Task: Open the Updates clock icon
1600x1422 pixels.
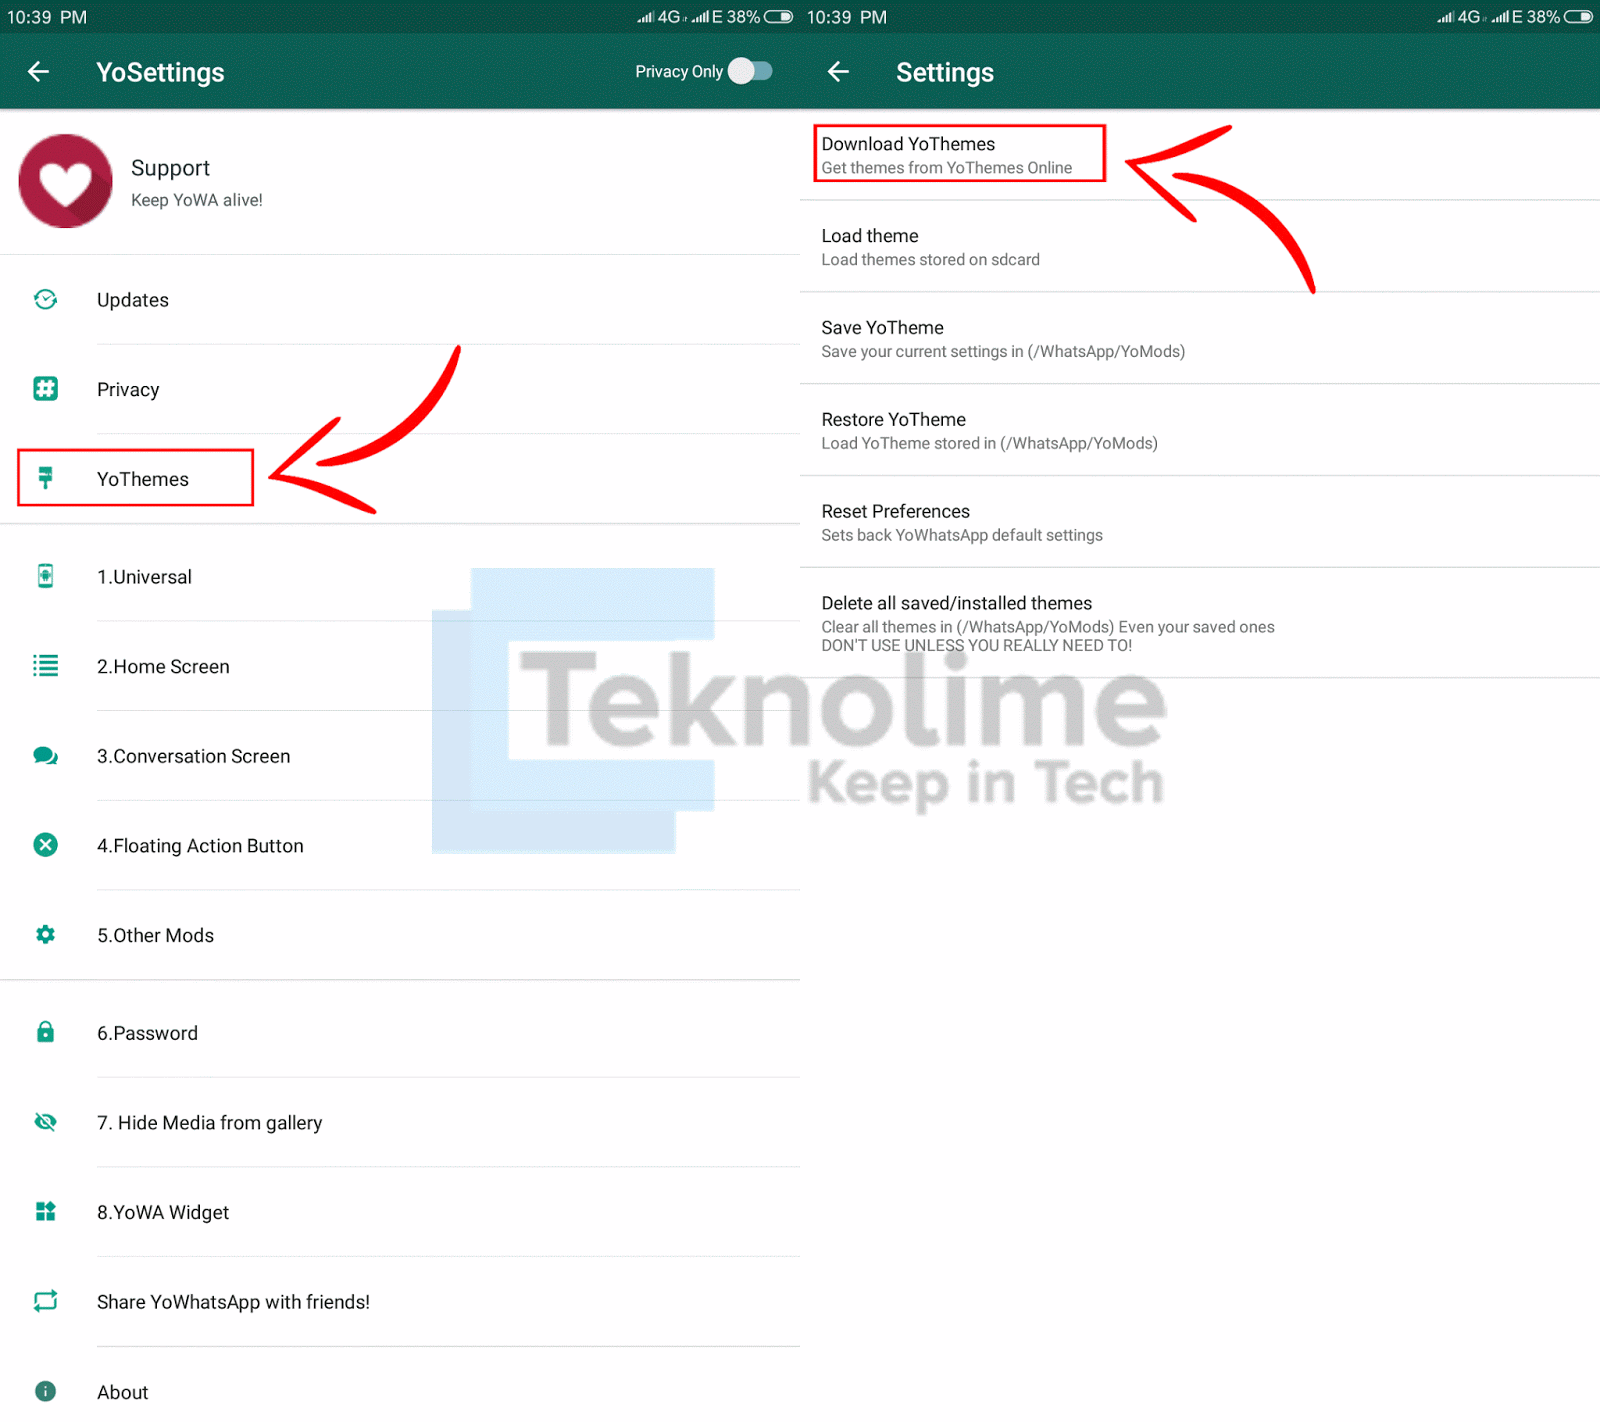Action: coord(45,299)
